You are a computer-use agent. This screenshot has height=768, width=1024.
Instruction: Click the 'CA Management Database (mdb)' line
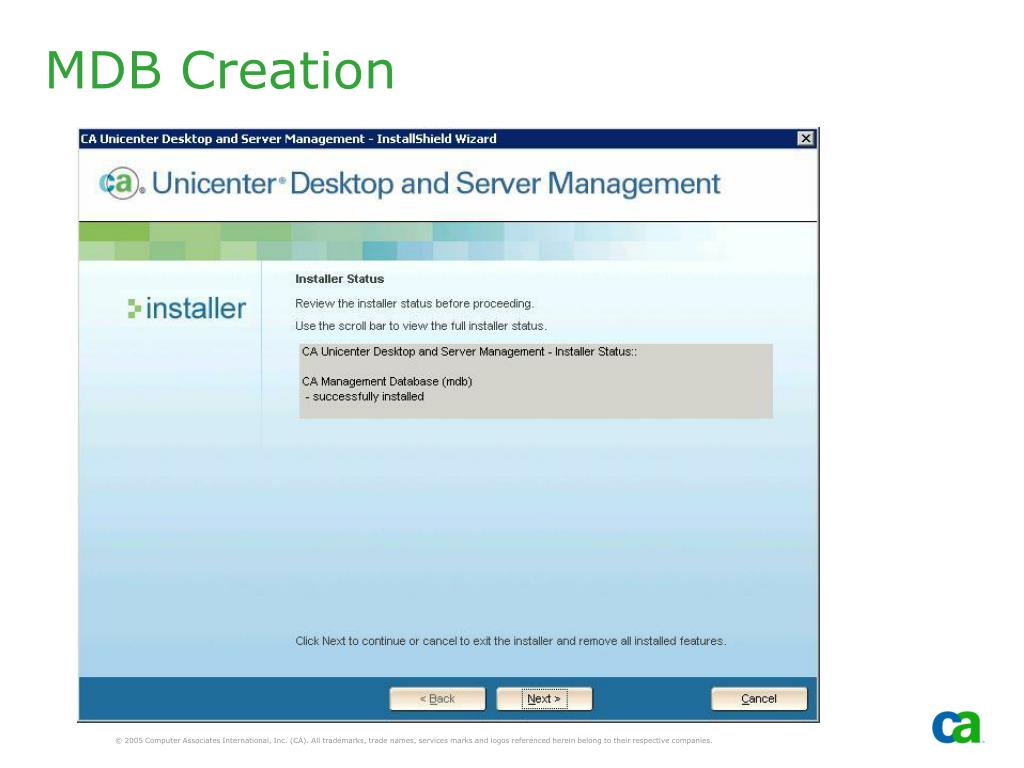[x=387, y=381]
